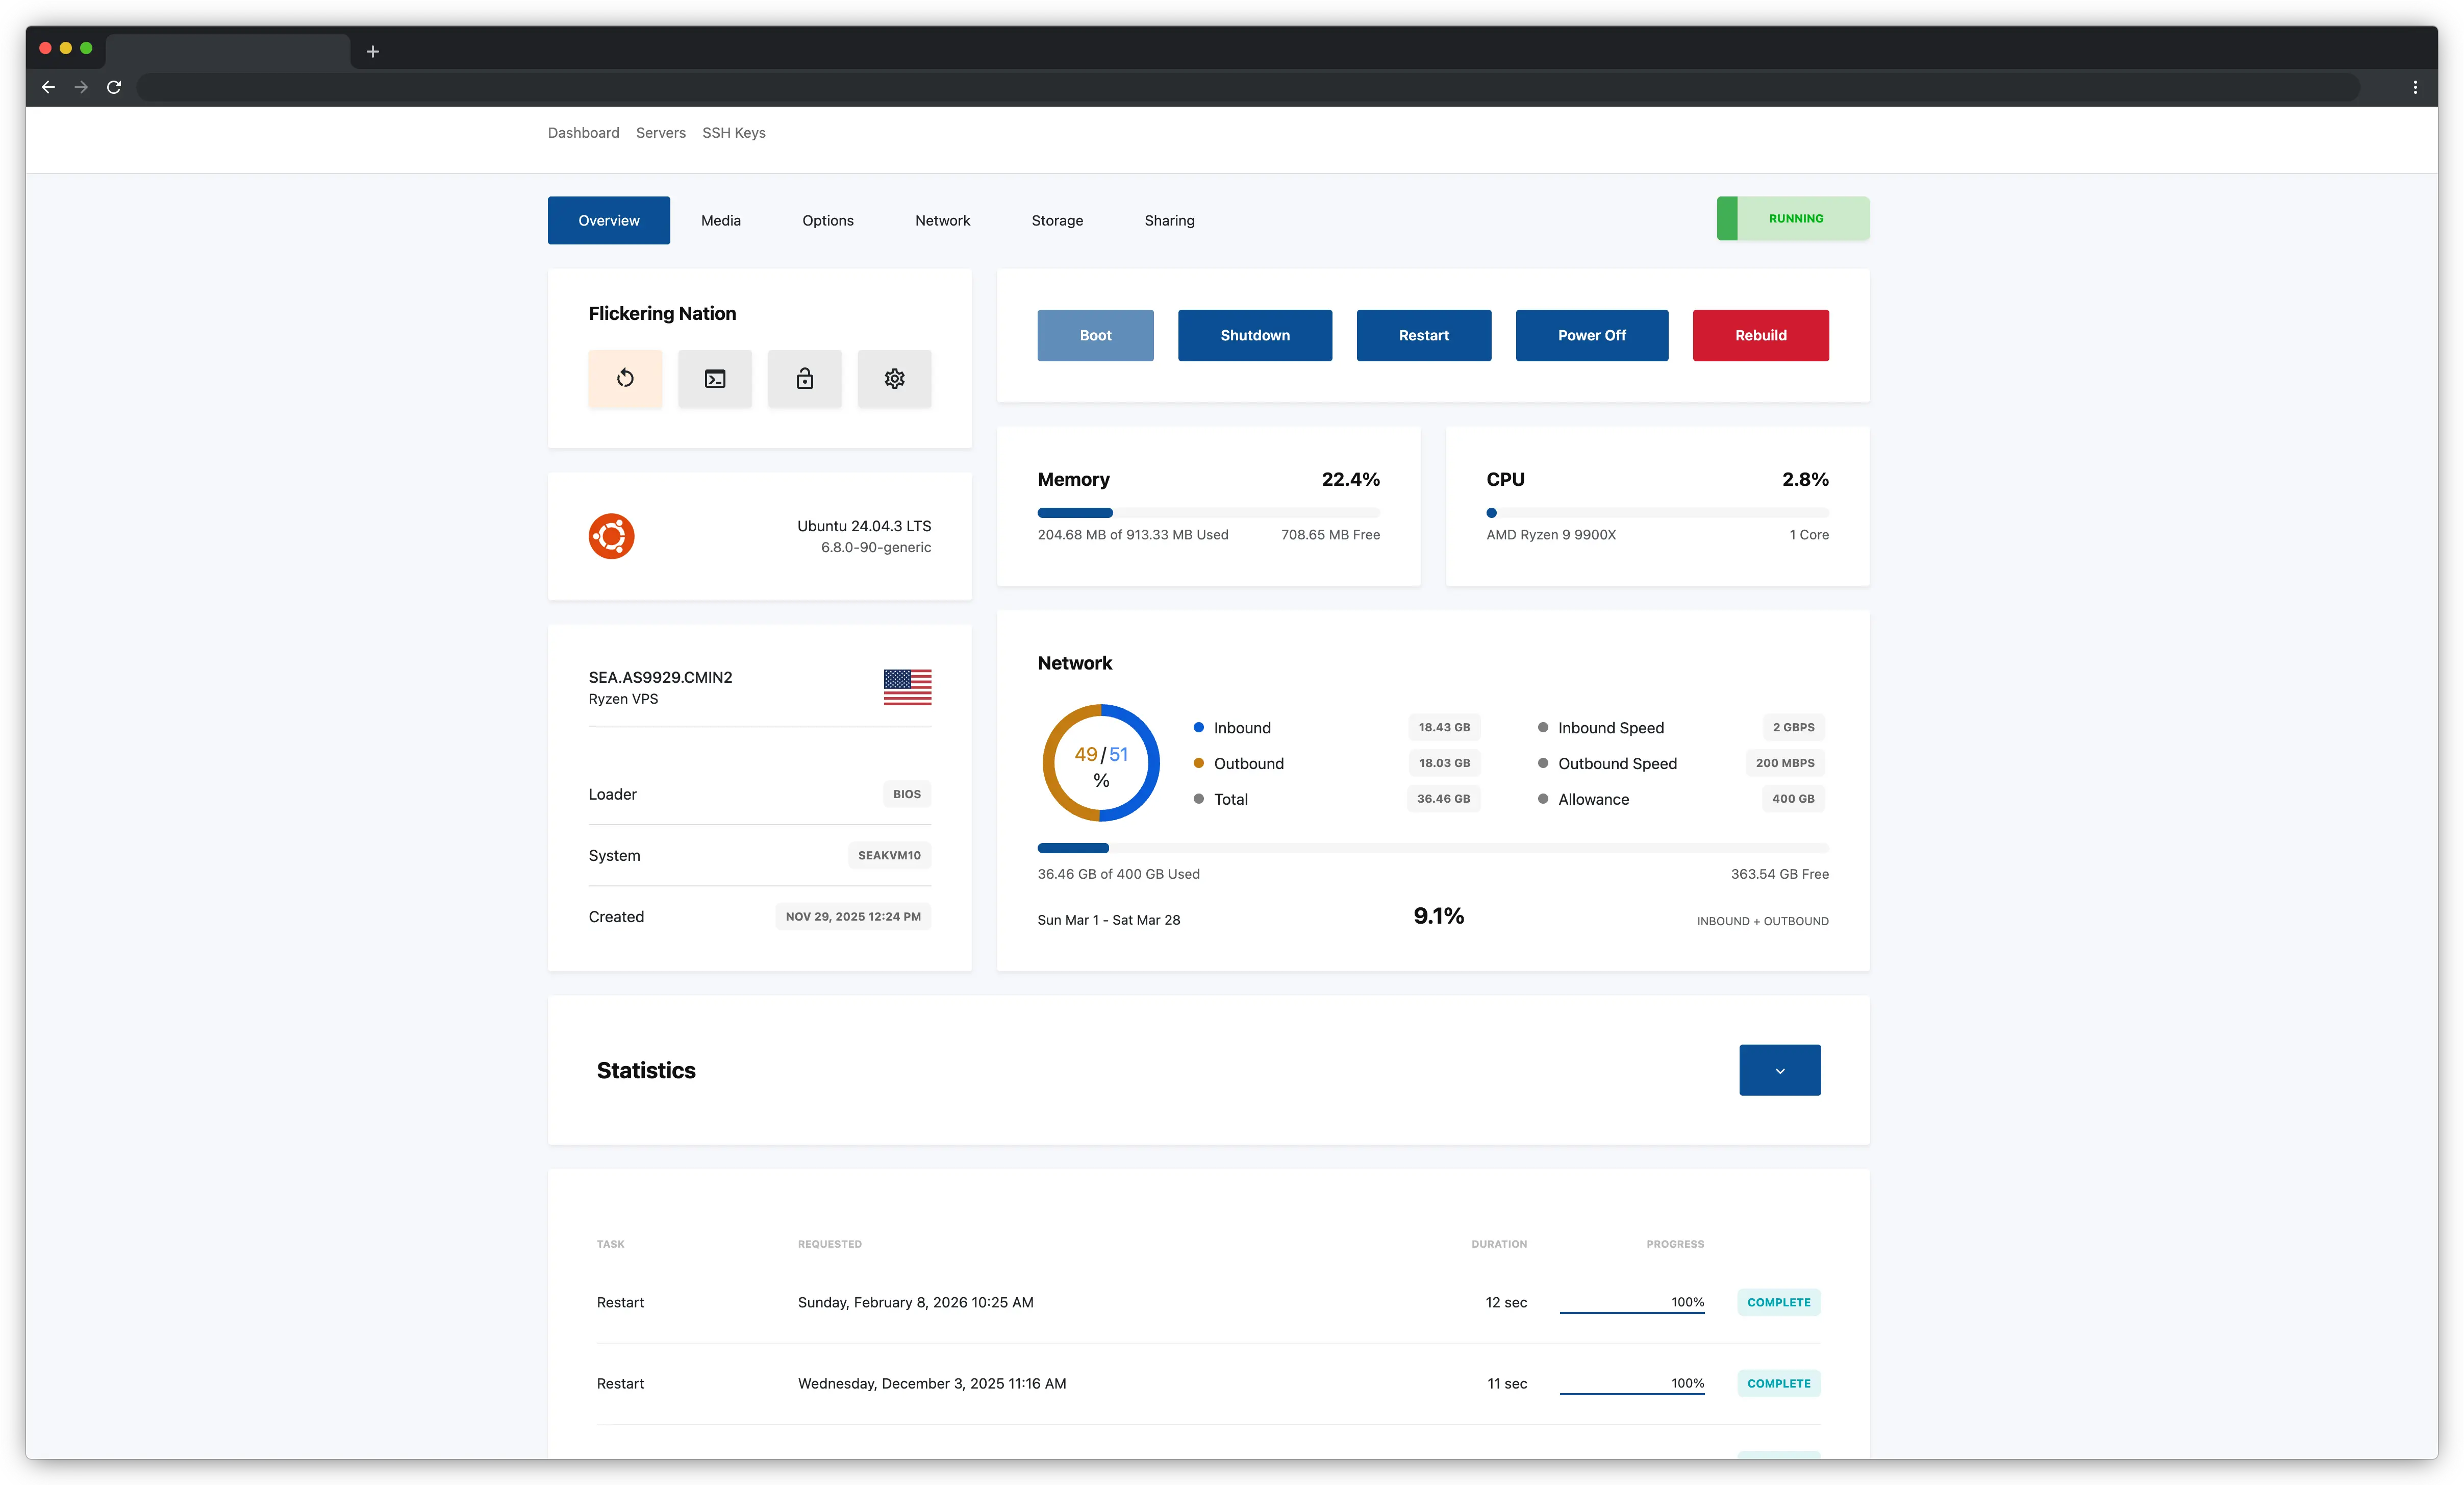The width and height of the screenshot is (2464, 1485).
Task: Open the server console using terminal icon
Action: click(714, 378)
